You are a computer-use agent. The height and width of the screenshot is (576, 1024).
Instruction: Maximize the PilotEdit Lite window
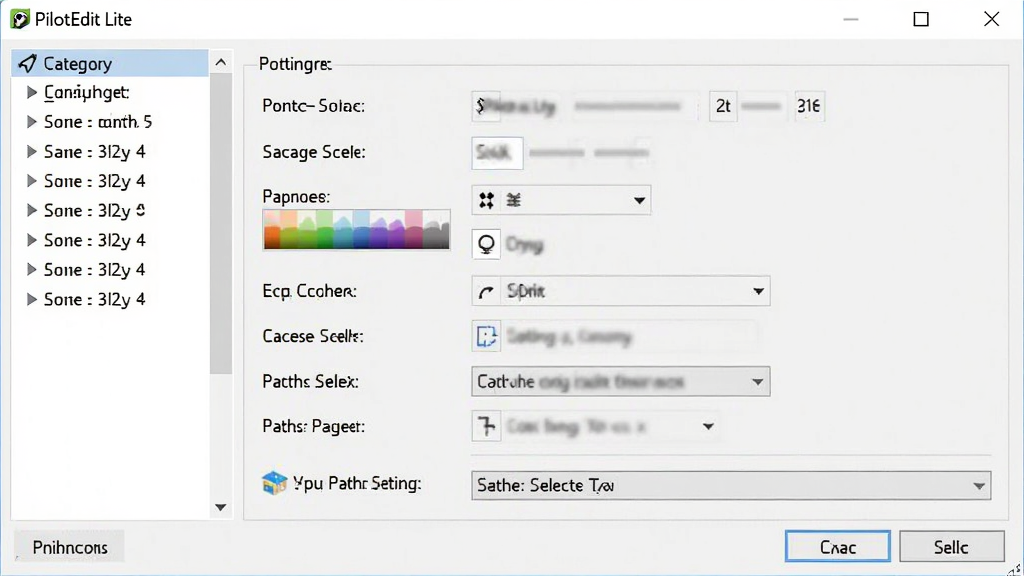point(921,19)
